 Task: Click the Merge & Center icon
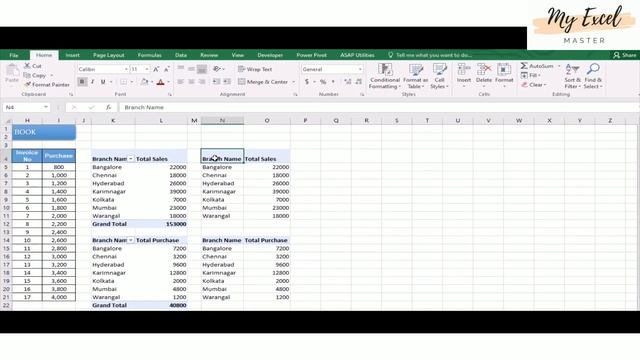(x=242, y=82)
